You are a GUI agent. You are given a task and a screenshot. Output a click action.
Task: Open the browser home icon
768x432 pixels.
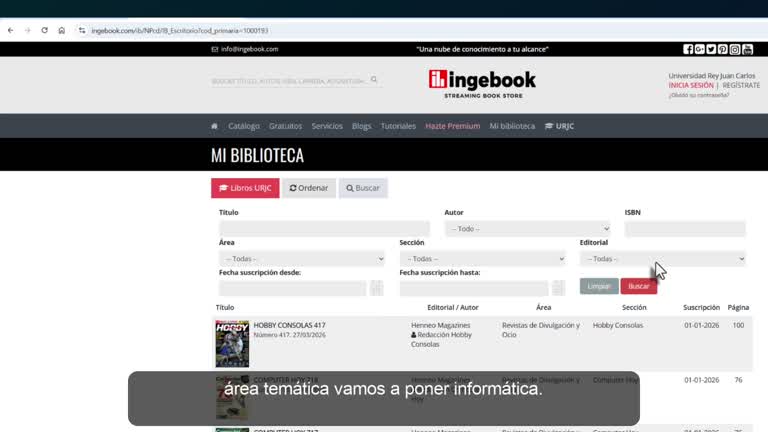pyautogui.click(x=62, y=30)
